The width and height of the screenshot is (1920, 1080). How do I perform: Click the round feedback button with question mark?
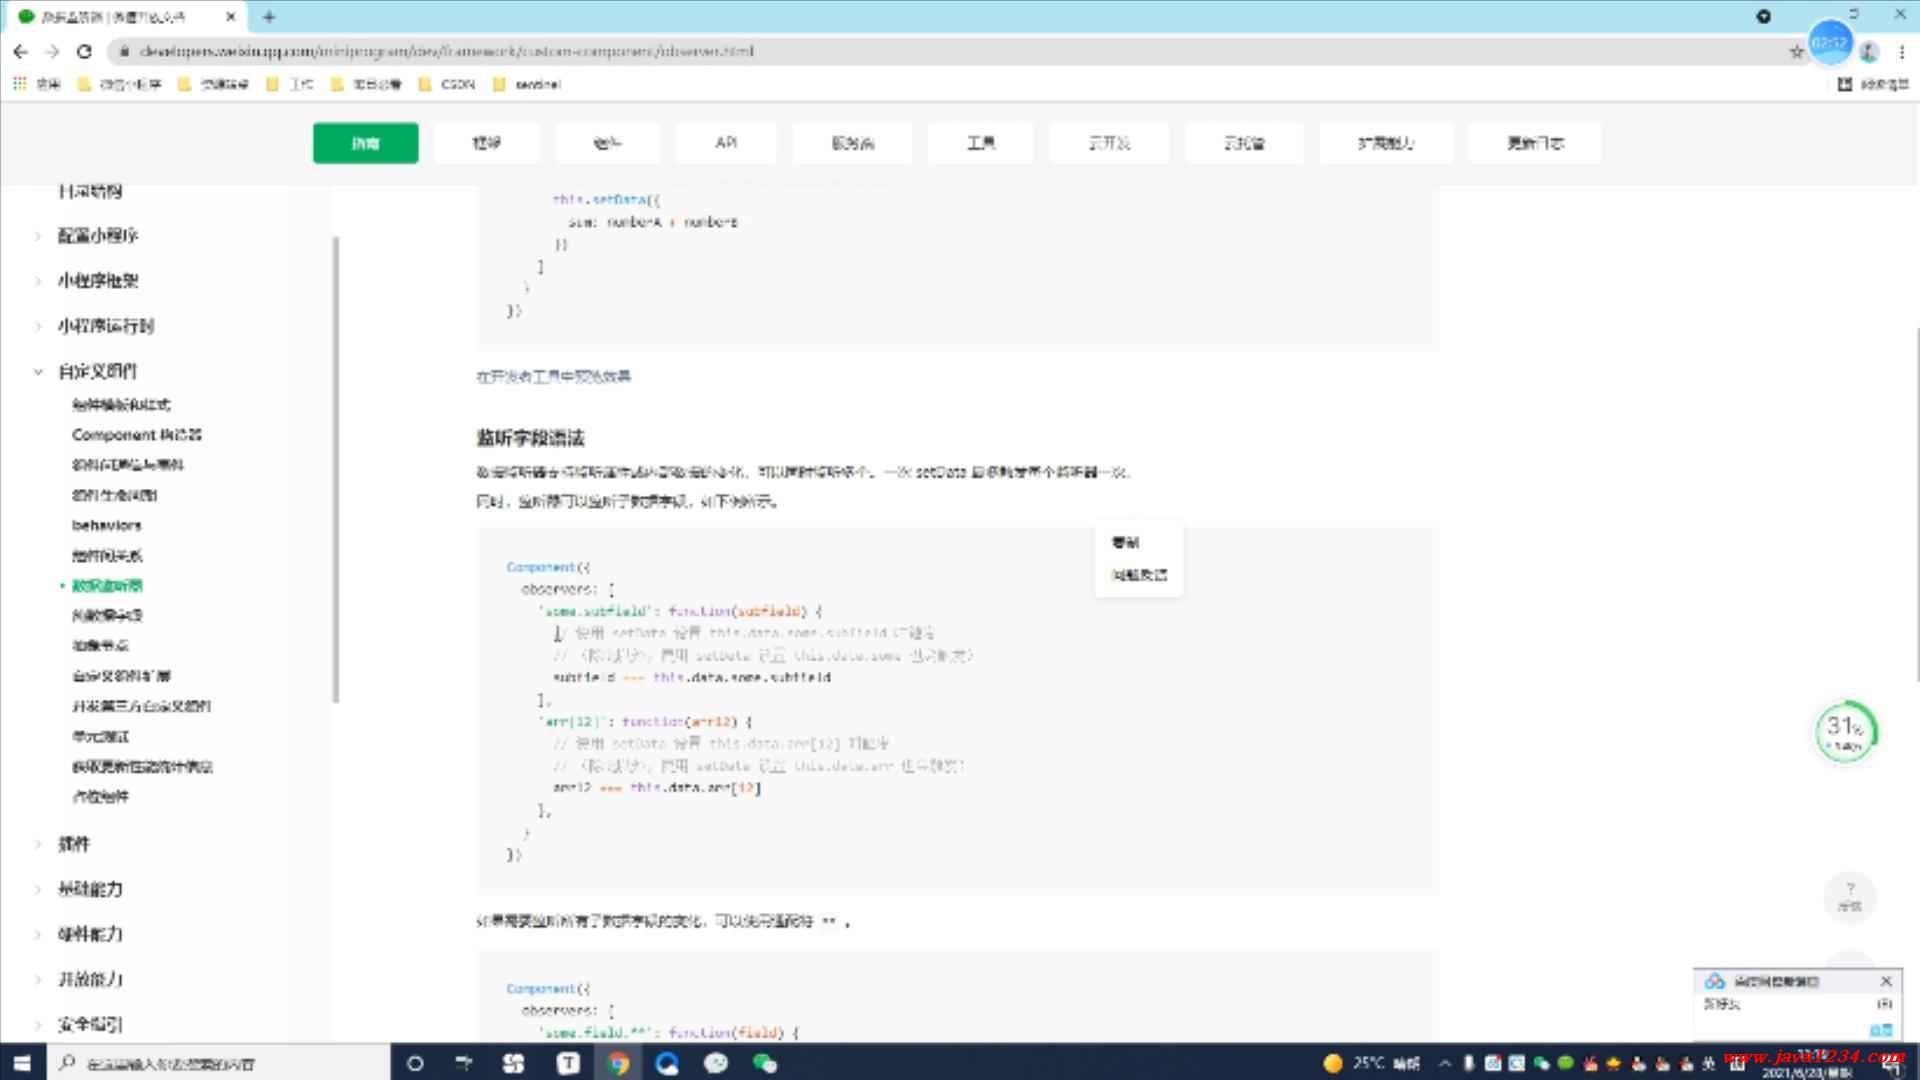pos(1850,896)
